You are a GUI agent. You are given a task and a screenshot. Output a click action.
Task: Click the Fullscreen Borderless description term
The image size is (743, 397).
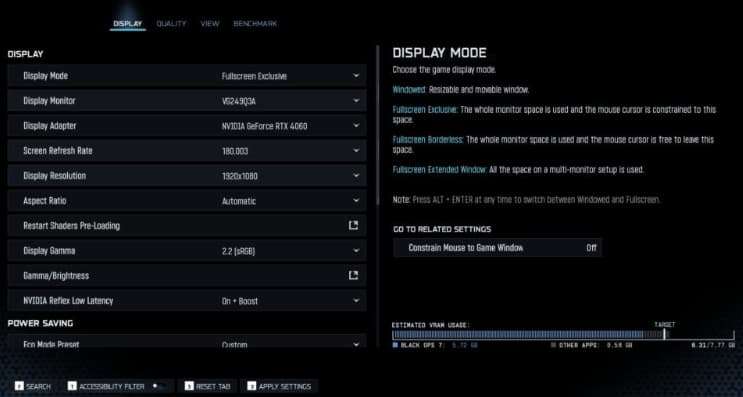(x=428, y=140)
